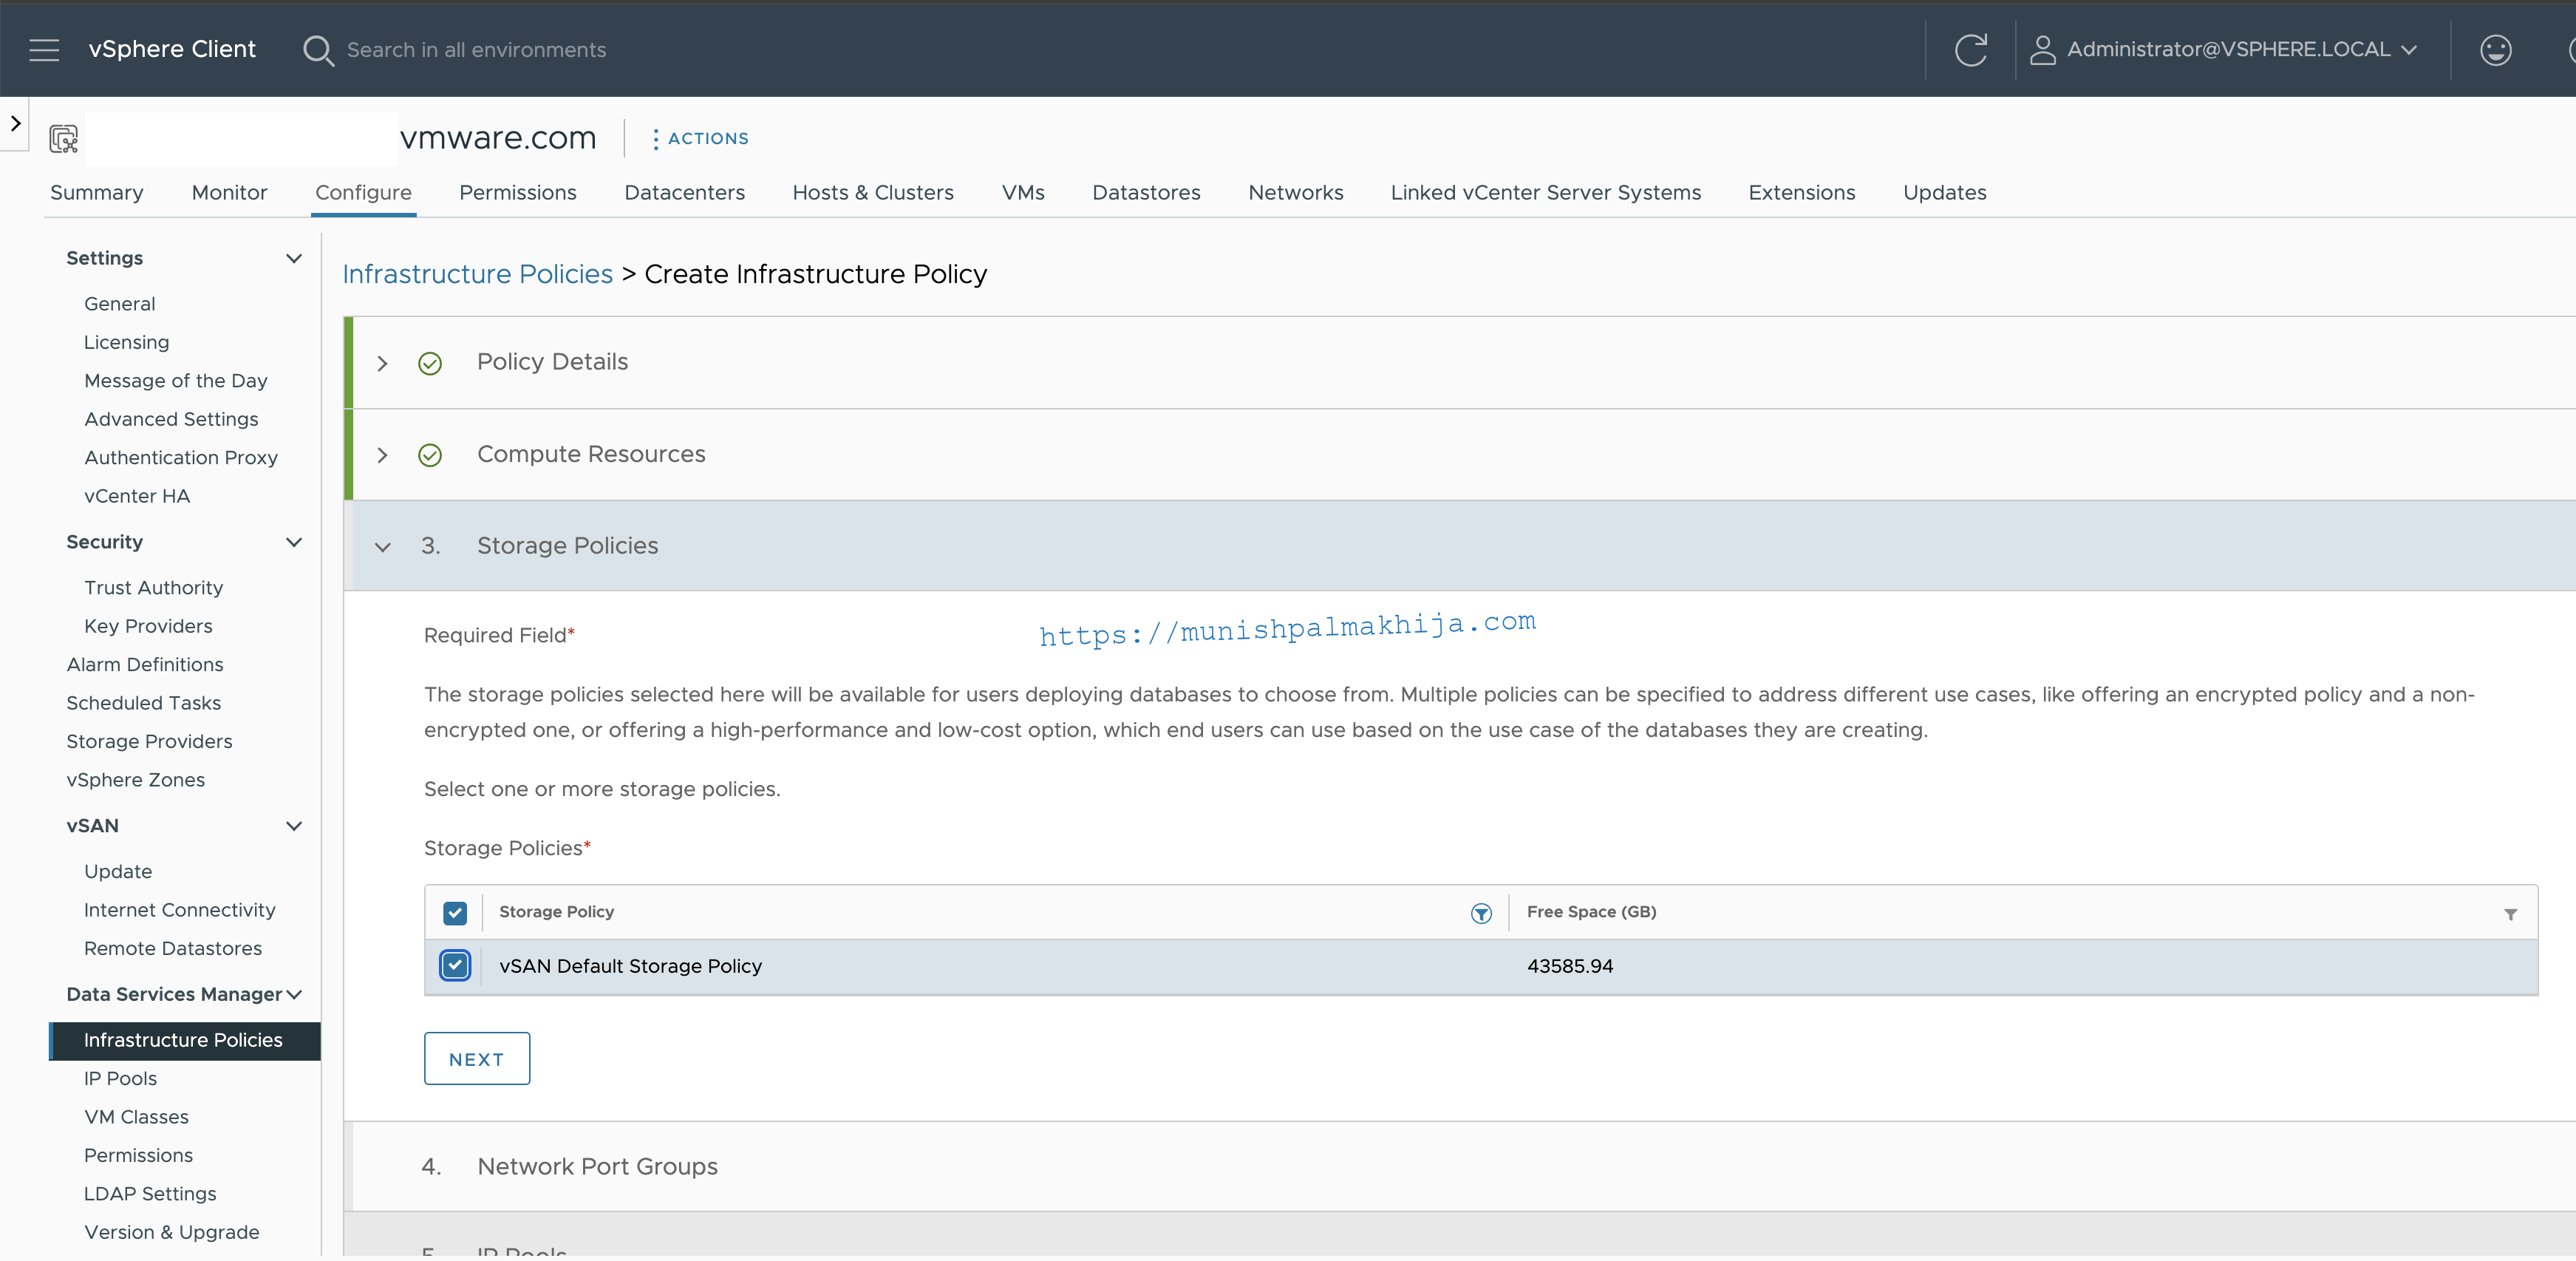Open the ACTIONS menu
This screenshot has width=2576, height=1261.
coord(700,138)
